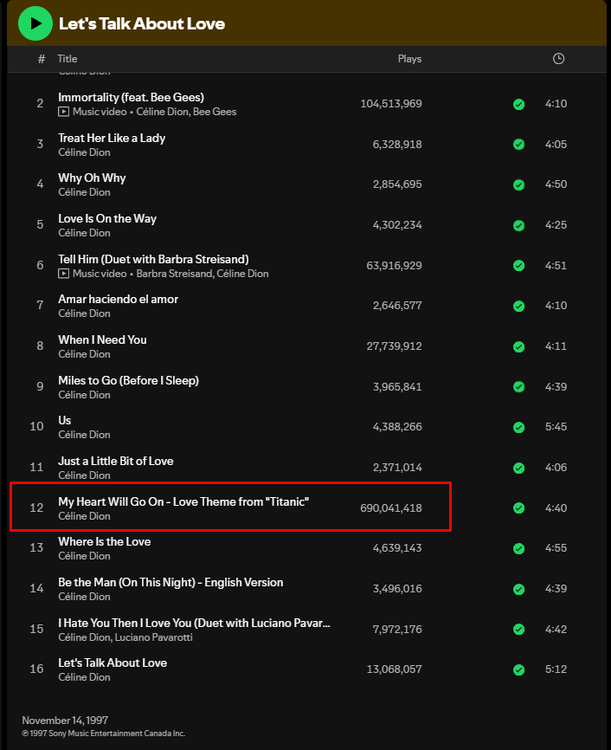Click the Music video icon under Tell Him

click(63, 274)
